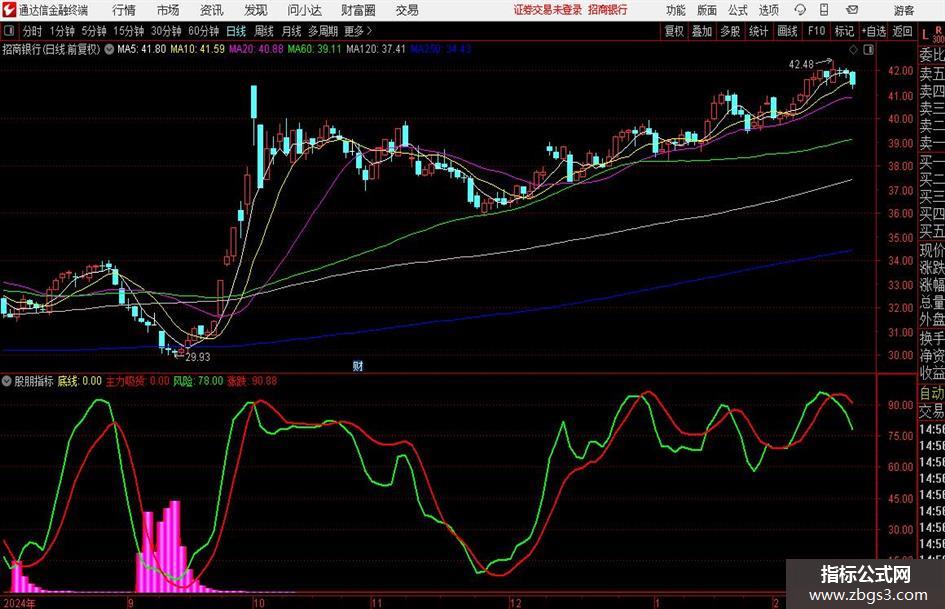The image size is (945, 609).
Task: Open the 交易 menu
Action: pos(407,10)
